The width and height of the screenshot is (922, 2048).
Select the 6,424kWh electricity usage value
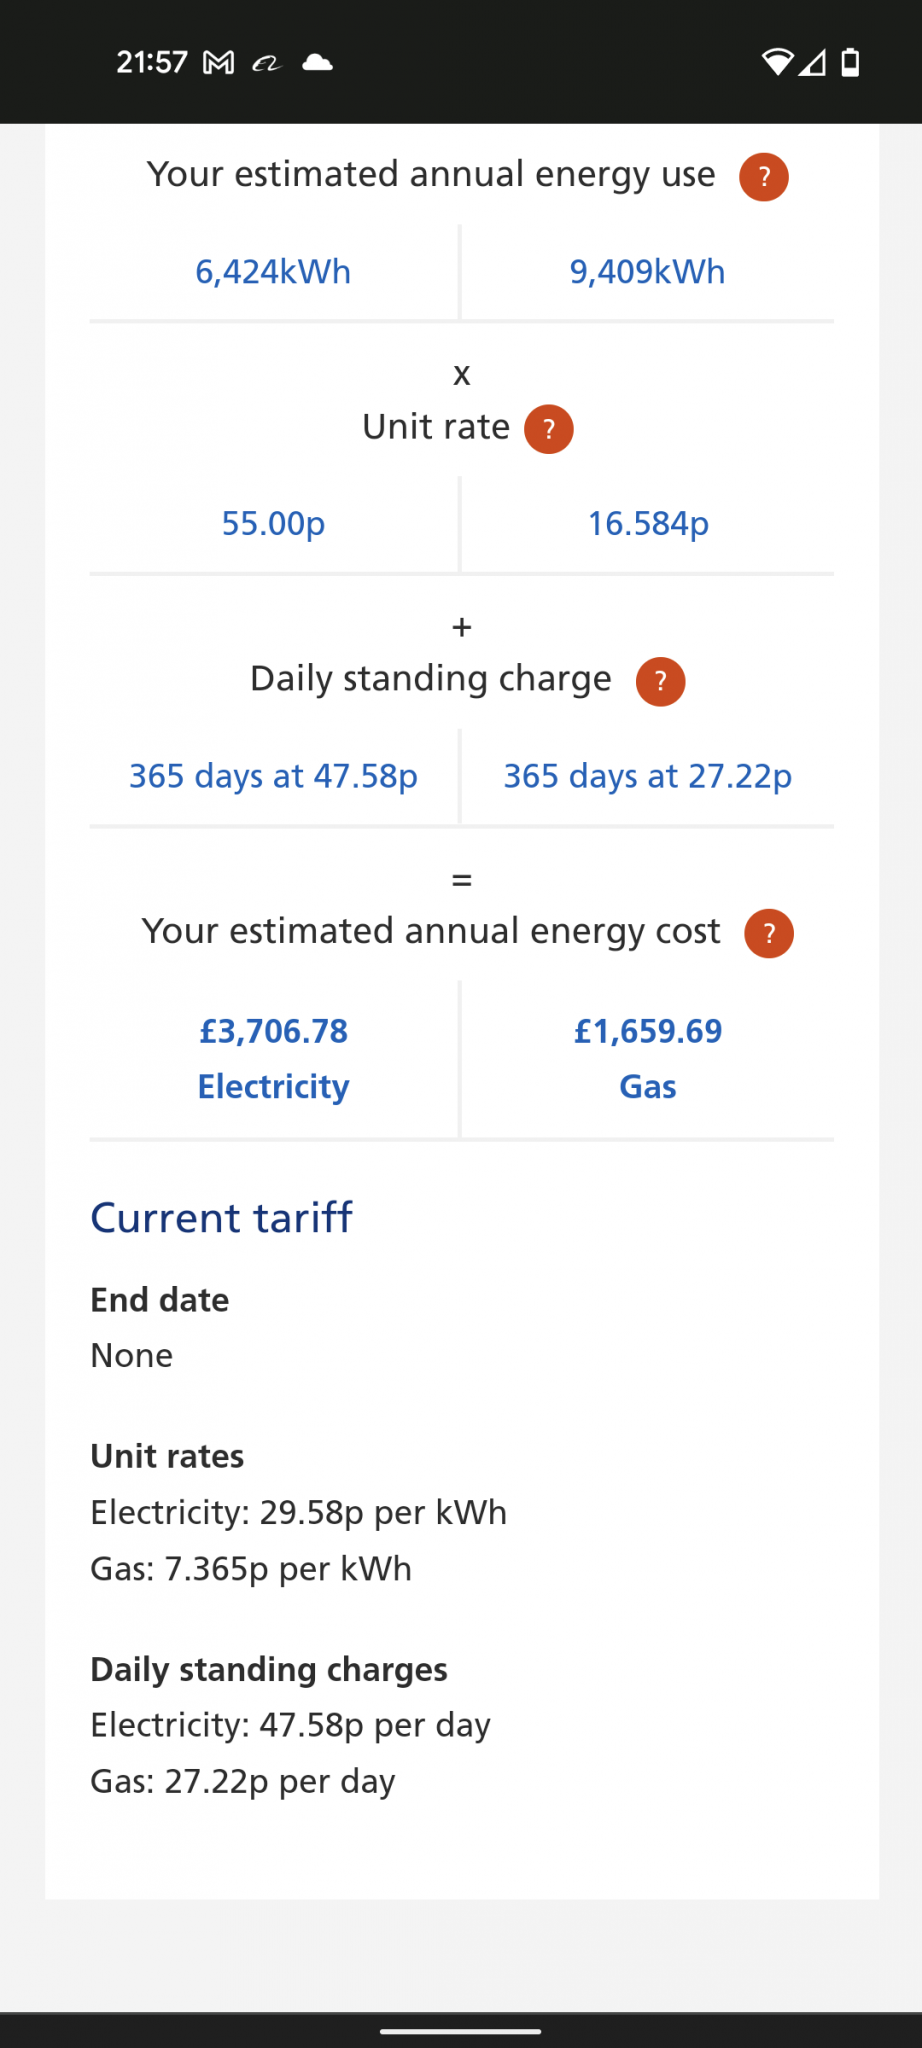(273, 272)
